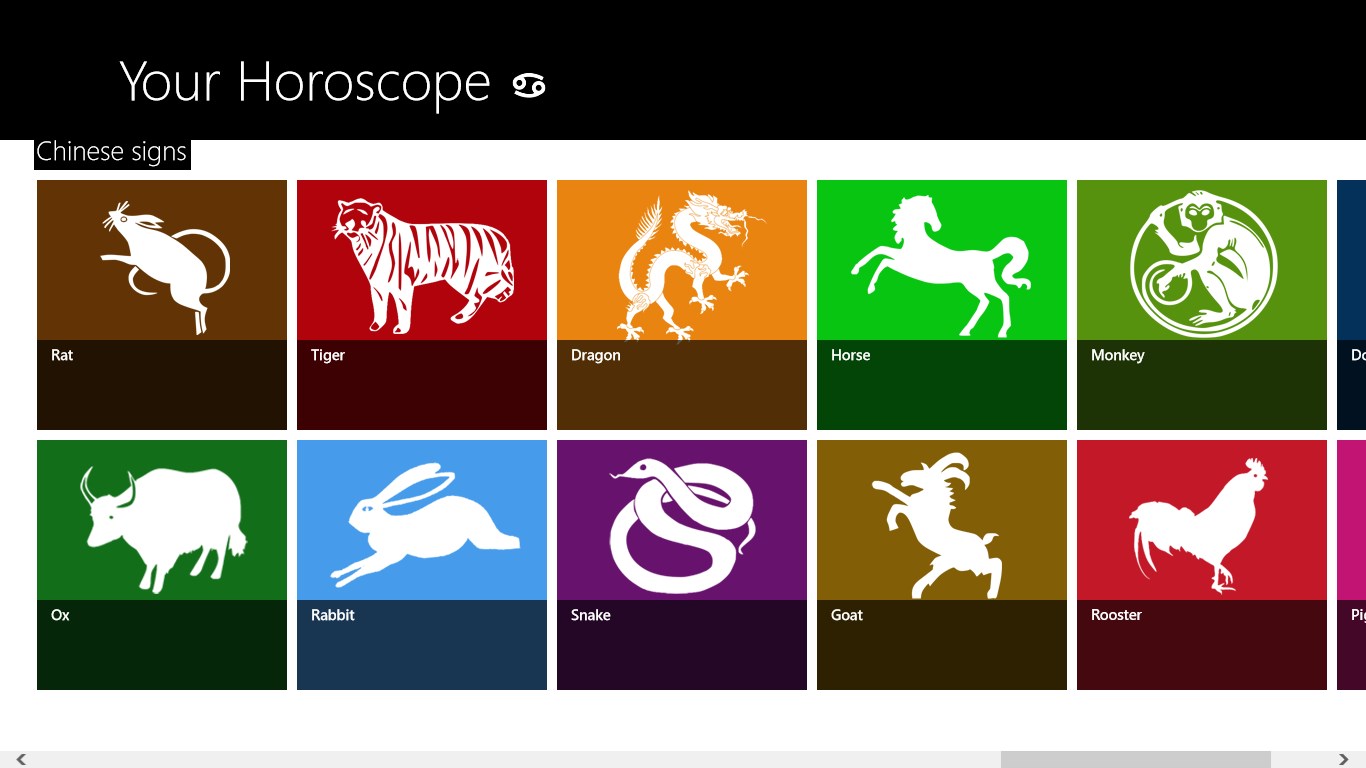Open the Chinese signs section header
This screenshot has height=768, width=1366.
point(112,152)
